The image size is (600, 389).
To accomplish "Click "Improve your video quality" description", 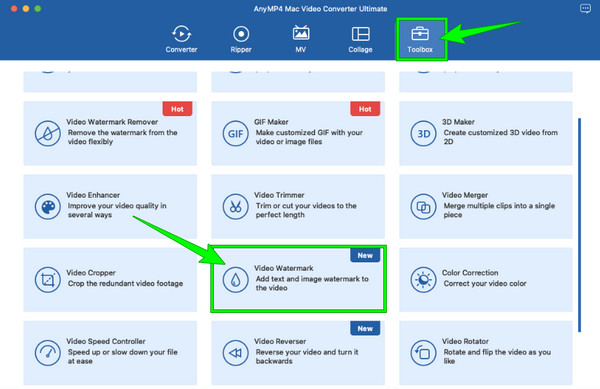I will coord(117,210).
